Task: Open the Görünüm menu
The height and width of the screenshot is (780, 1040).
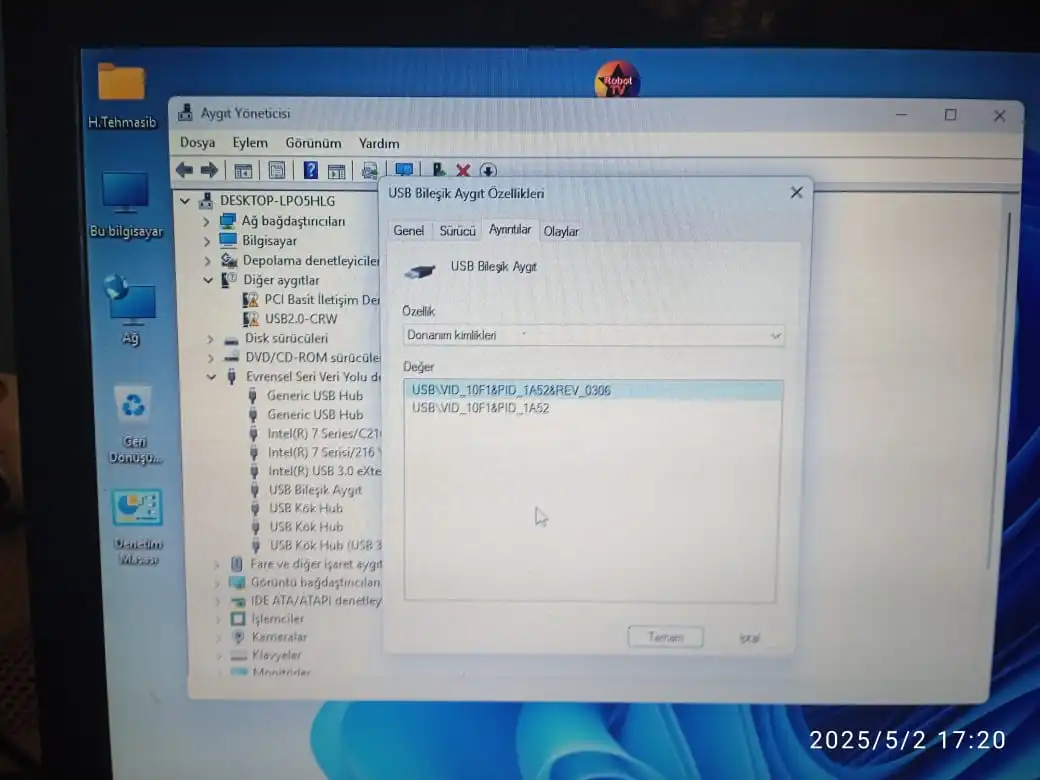Action: [x=313, y=143]
